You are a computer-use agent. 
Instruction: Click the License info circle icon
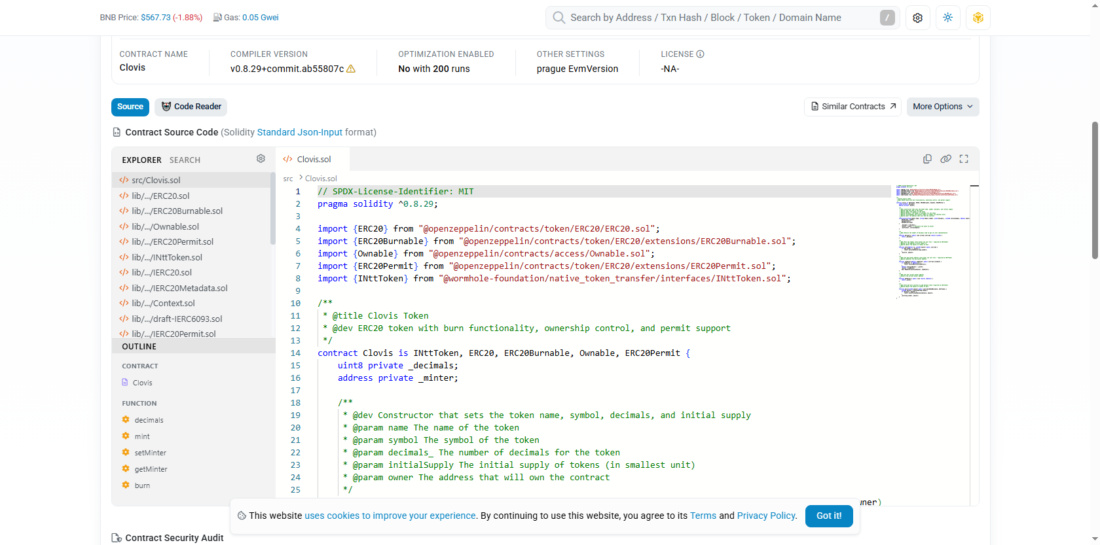point(700,54)
